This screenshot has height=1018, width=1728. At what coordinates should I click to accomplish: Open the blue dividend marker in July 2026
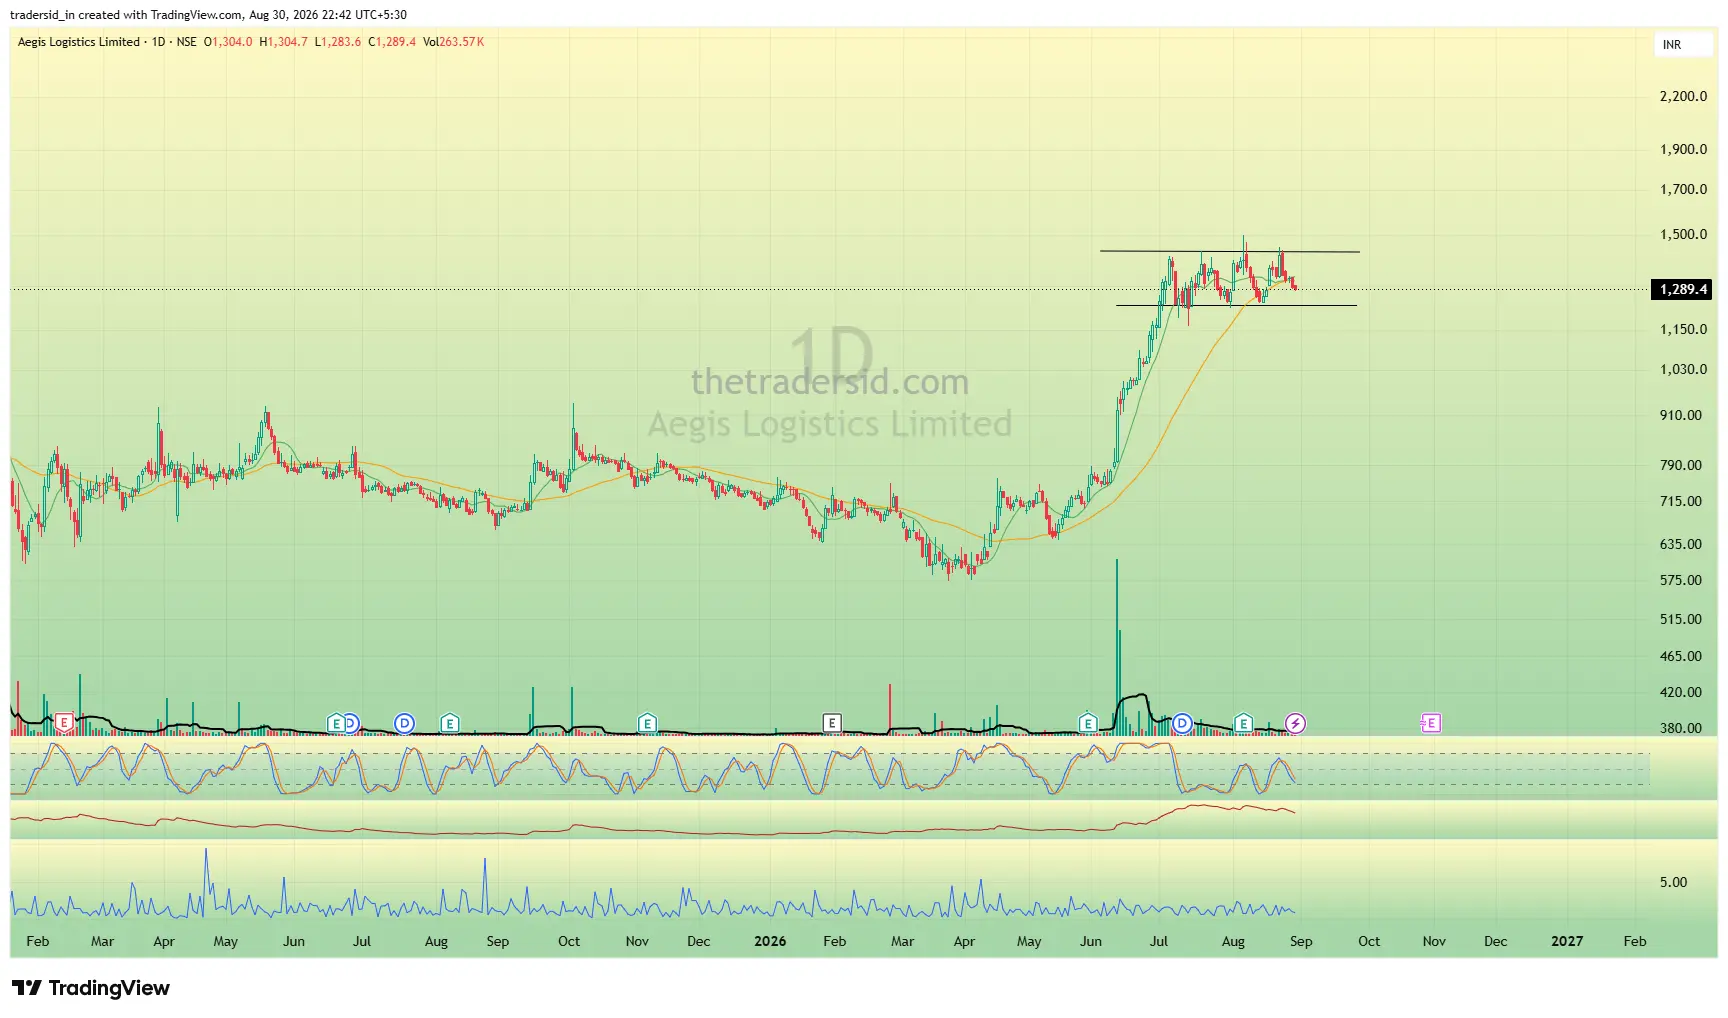coord(1183,723)
